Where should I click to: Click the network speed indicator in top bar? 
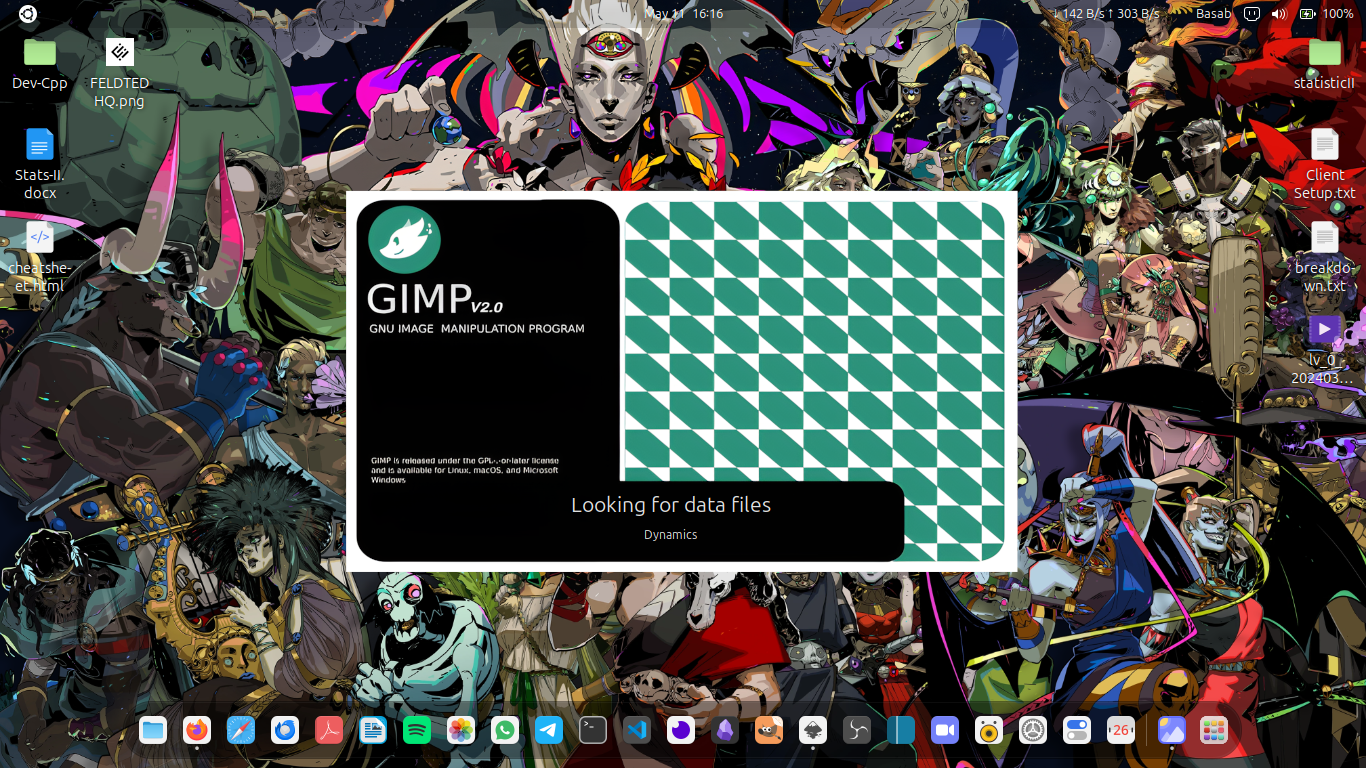[1106, 13]
